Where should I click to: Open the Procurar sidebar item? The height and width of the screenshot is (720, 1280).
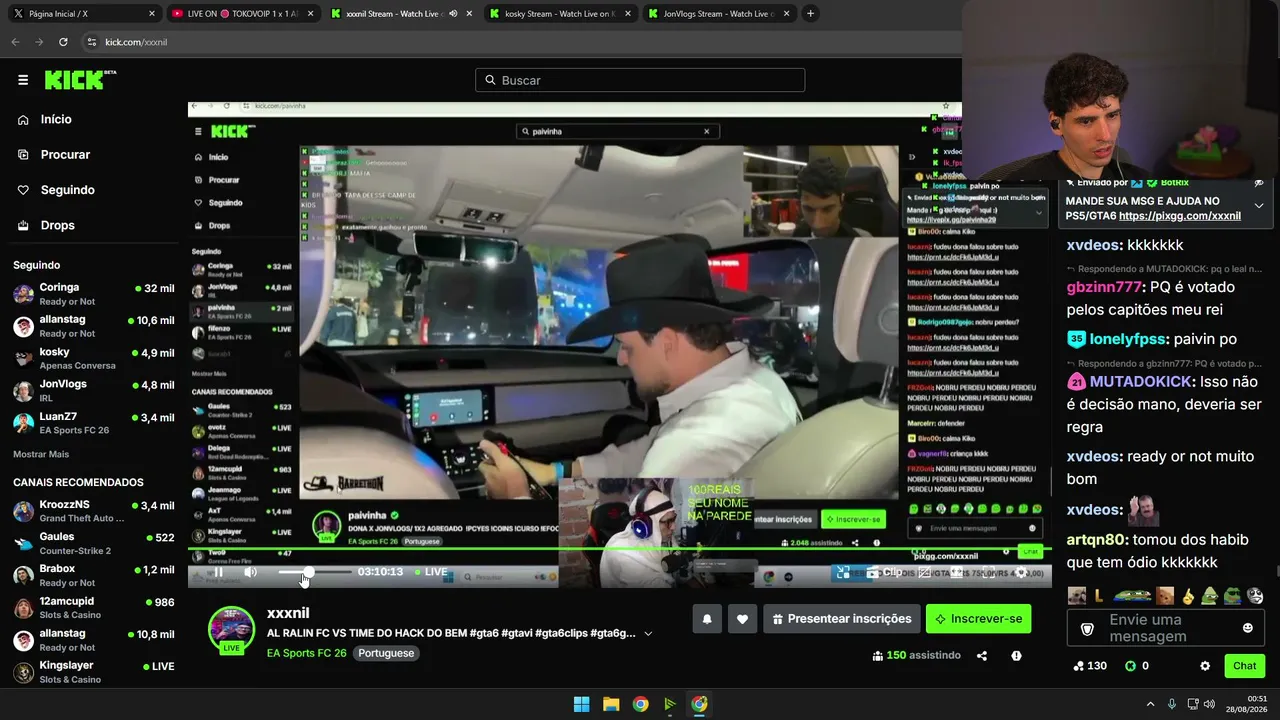[x=65, y=155]
